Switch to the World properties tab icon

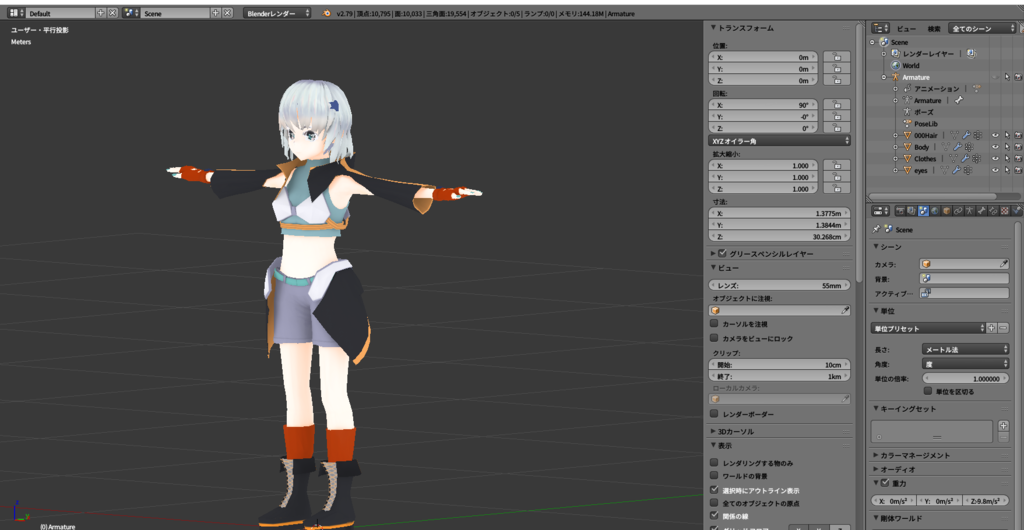(x=935, y=210)
